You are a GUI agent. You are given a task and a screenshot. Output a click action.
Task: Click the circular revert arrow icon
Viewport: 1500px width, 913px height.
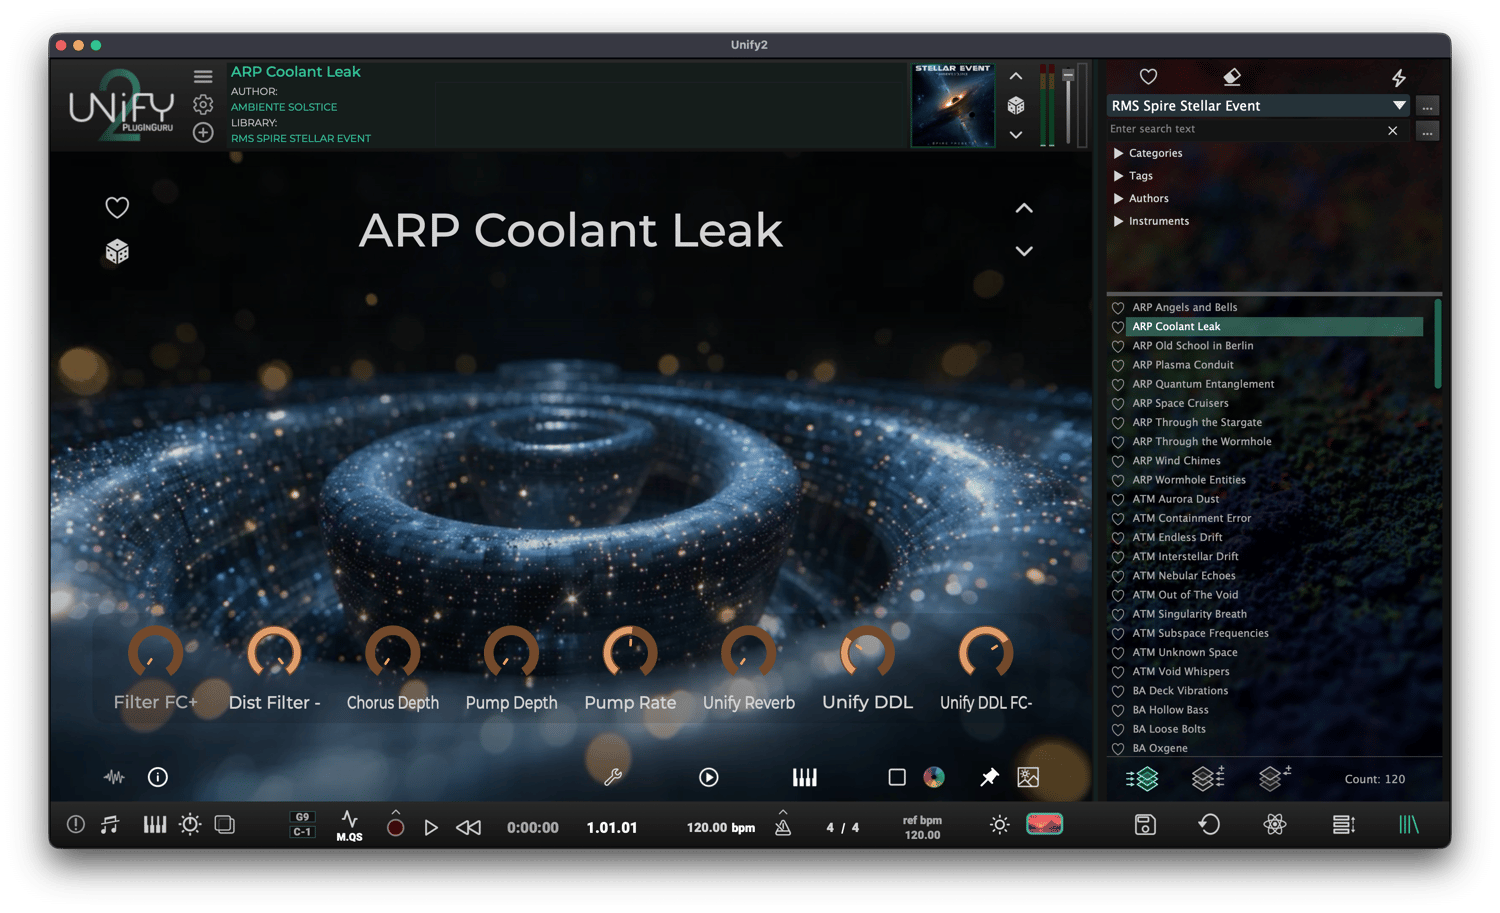point(1209,825)
